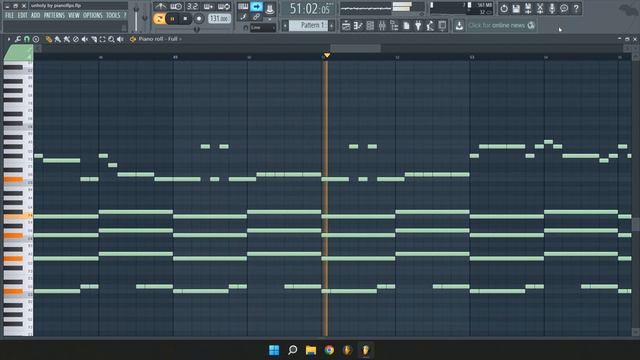This screenshot has height=360, width=640.
Task: Save project with floppy disk icon
Action: point(516,8)
